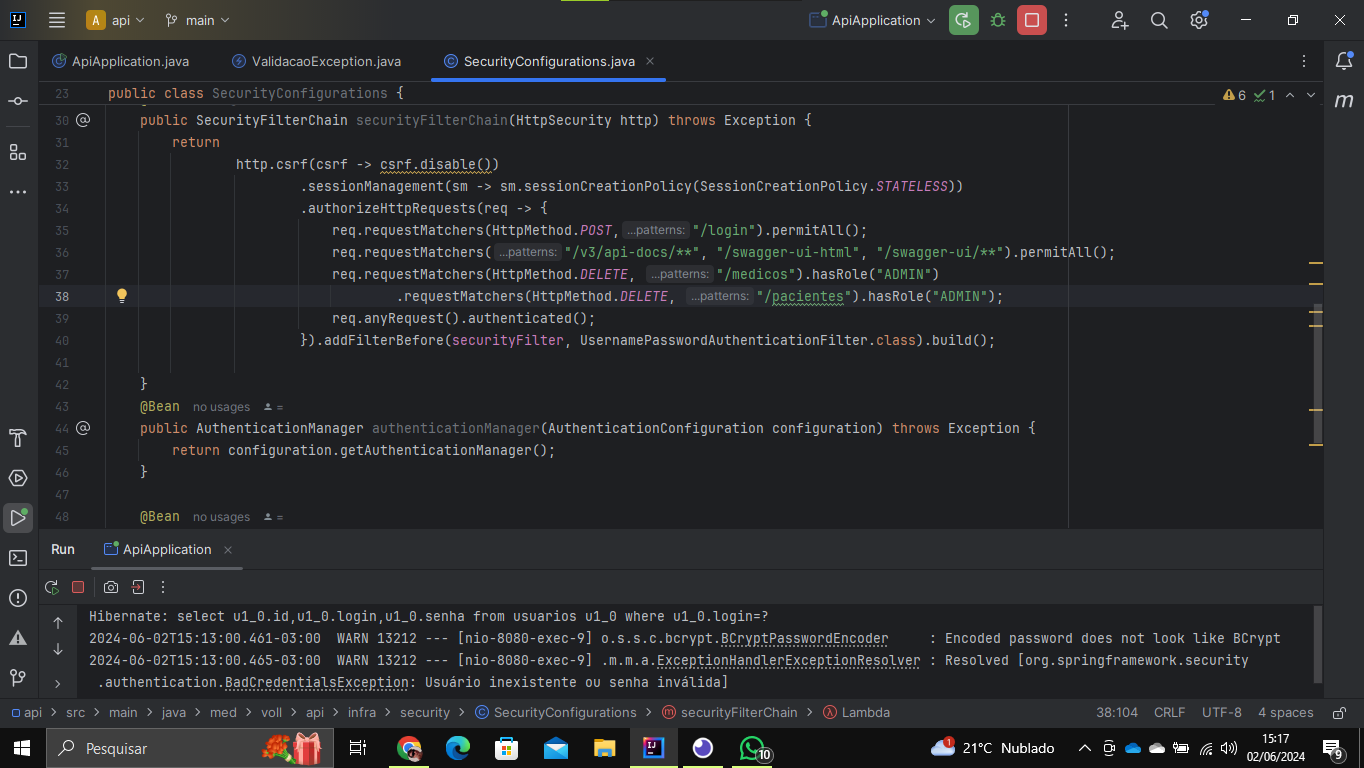Toggle read-only lock icon in status bar
The image size is (1364, 768).
1339,713
